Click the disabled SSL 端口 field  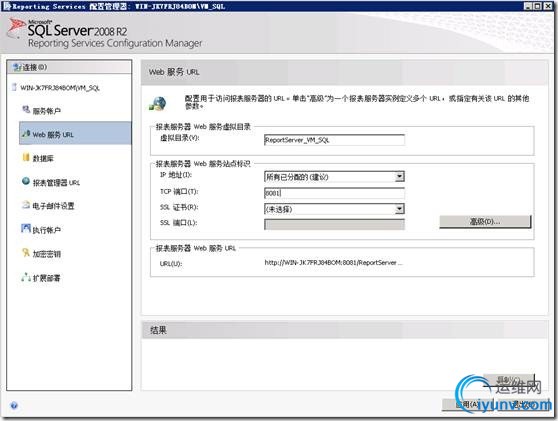pyautogui.click(x=334, y=224)
